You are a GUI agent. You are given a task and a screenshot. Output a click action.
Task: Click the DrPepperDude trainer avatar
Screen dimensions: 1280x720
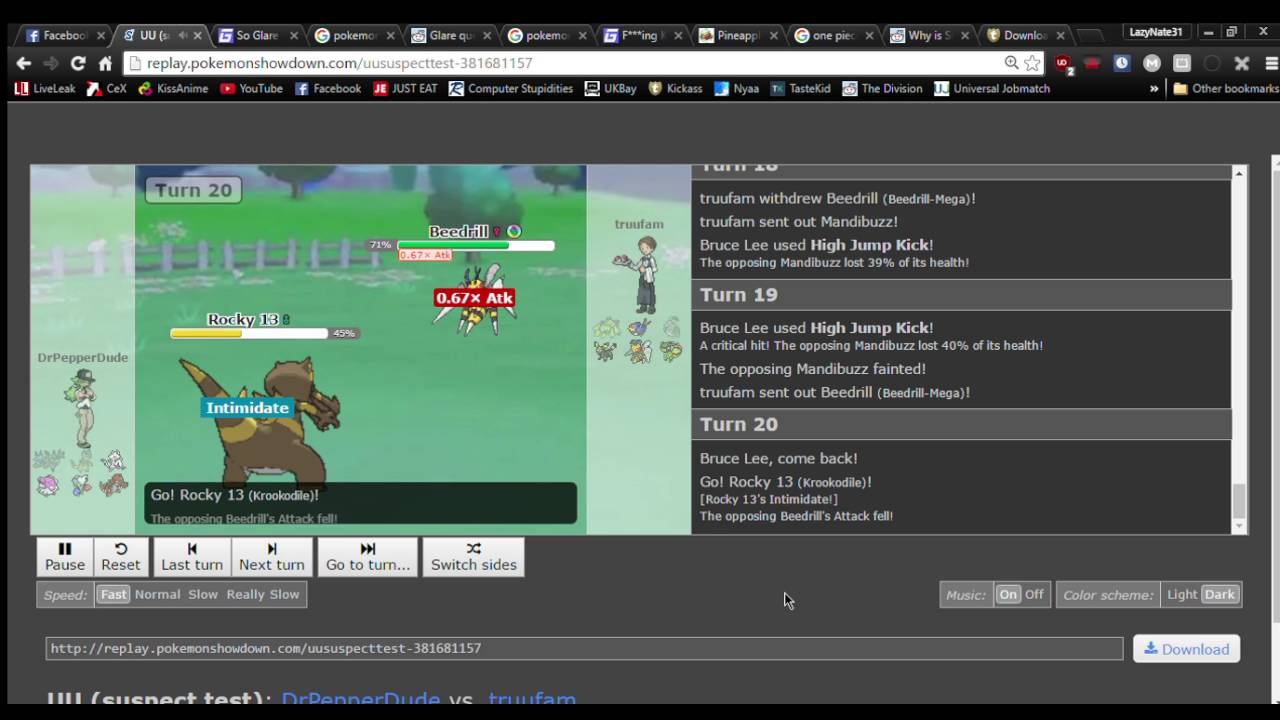(x=84, y=408)
